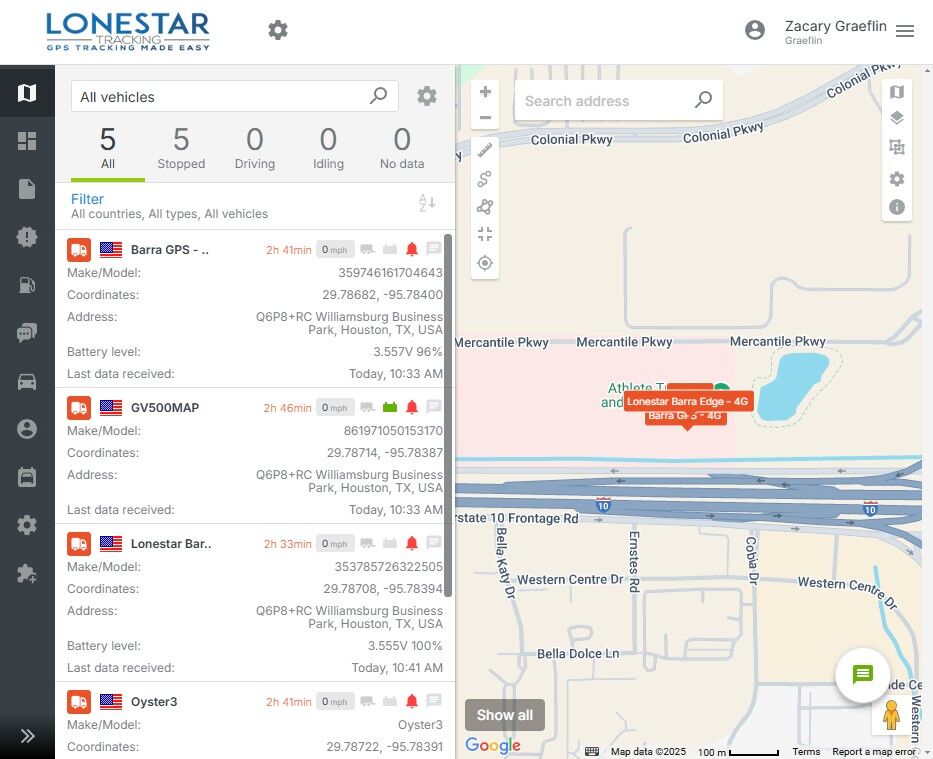Click the Lonestar Bar.. alert bell icon
The height and width of the screenshot is (759, 933).
coord(412,543)
